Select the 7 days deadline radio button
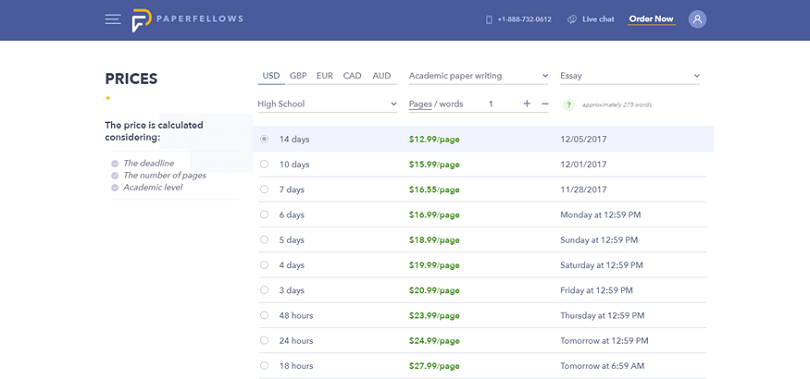This screenshot has width=810, height=379. click(x=264, y=190)
